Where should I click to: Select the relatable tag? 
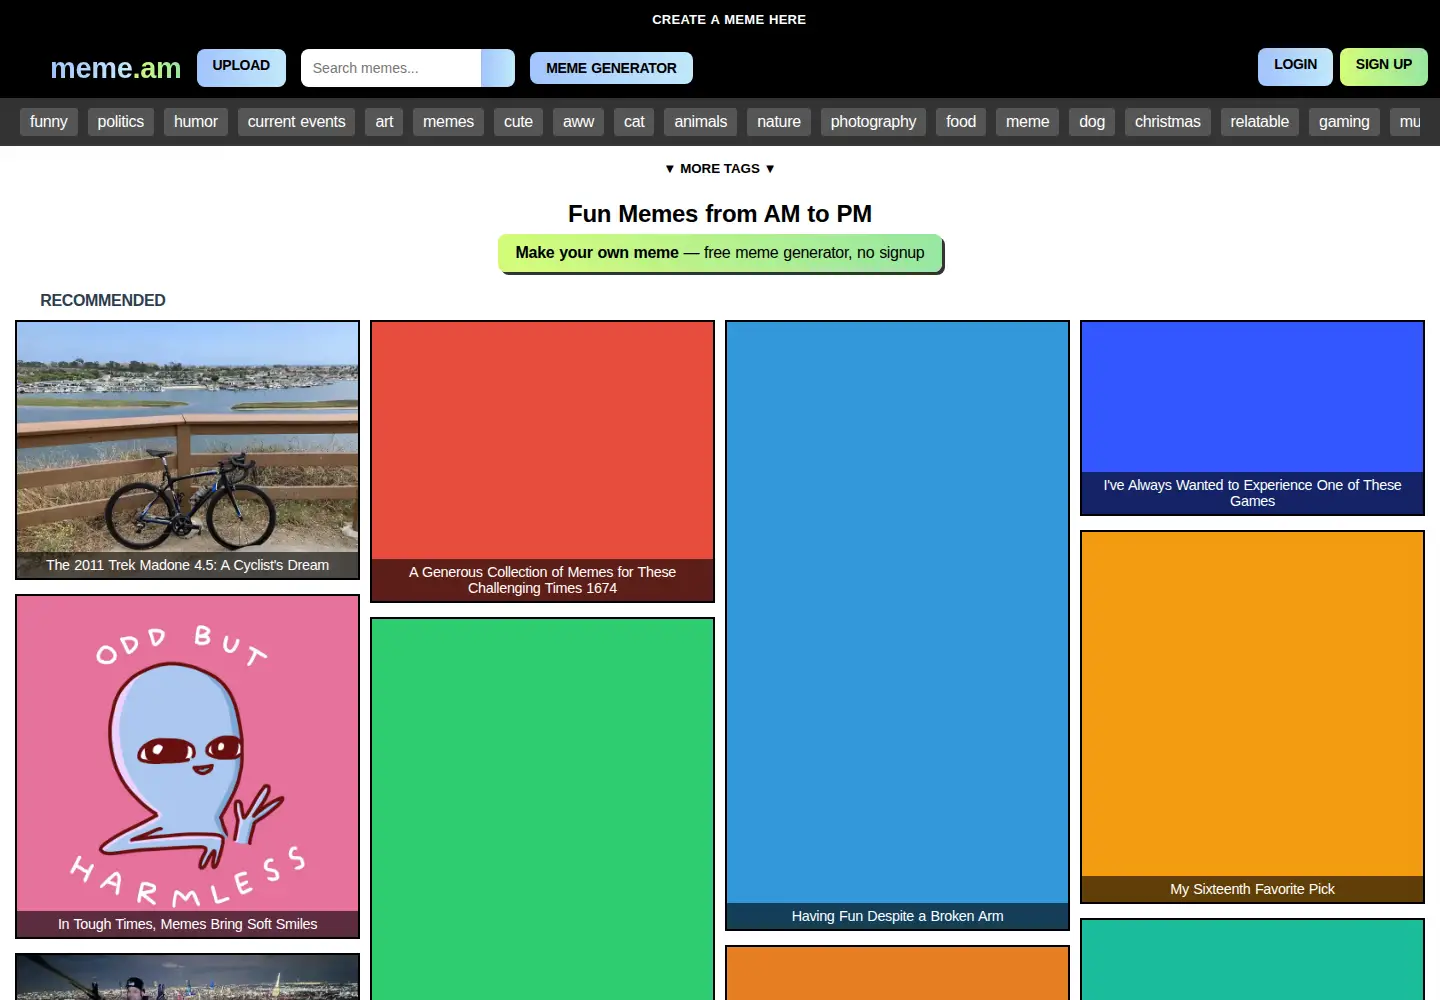[1260, 122]
